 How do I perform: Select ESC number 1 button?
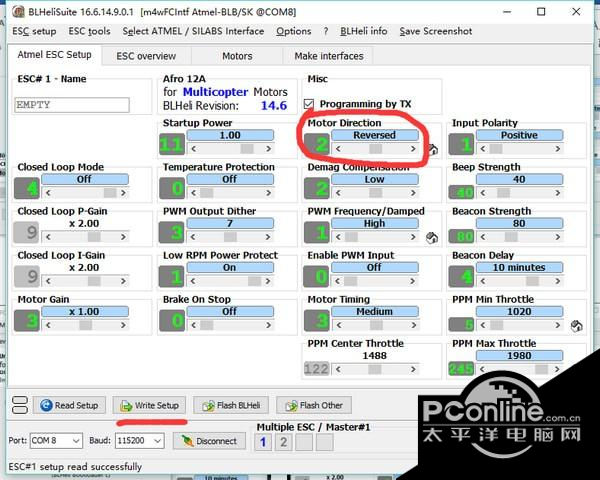click(263, 442)
